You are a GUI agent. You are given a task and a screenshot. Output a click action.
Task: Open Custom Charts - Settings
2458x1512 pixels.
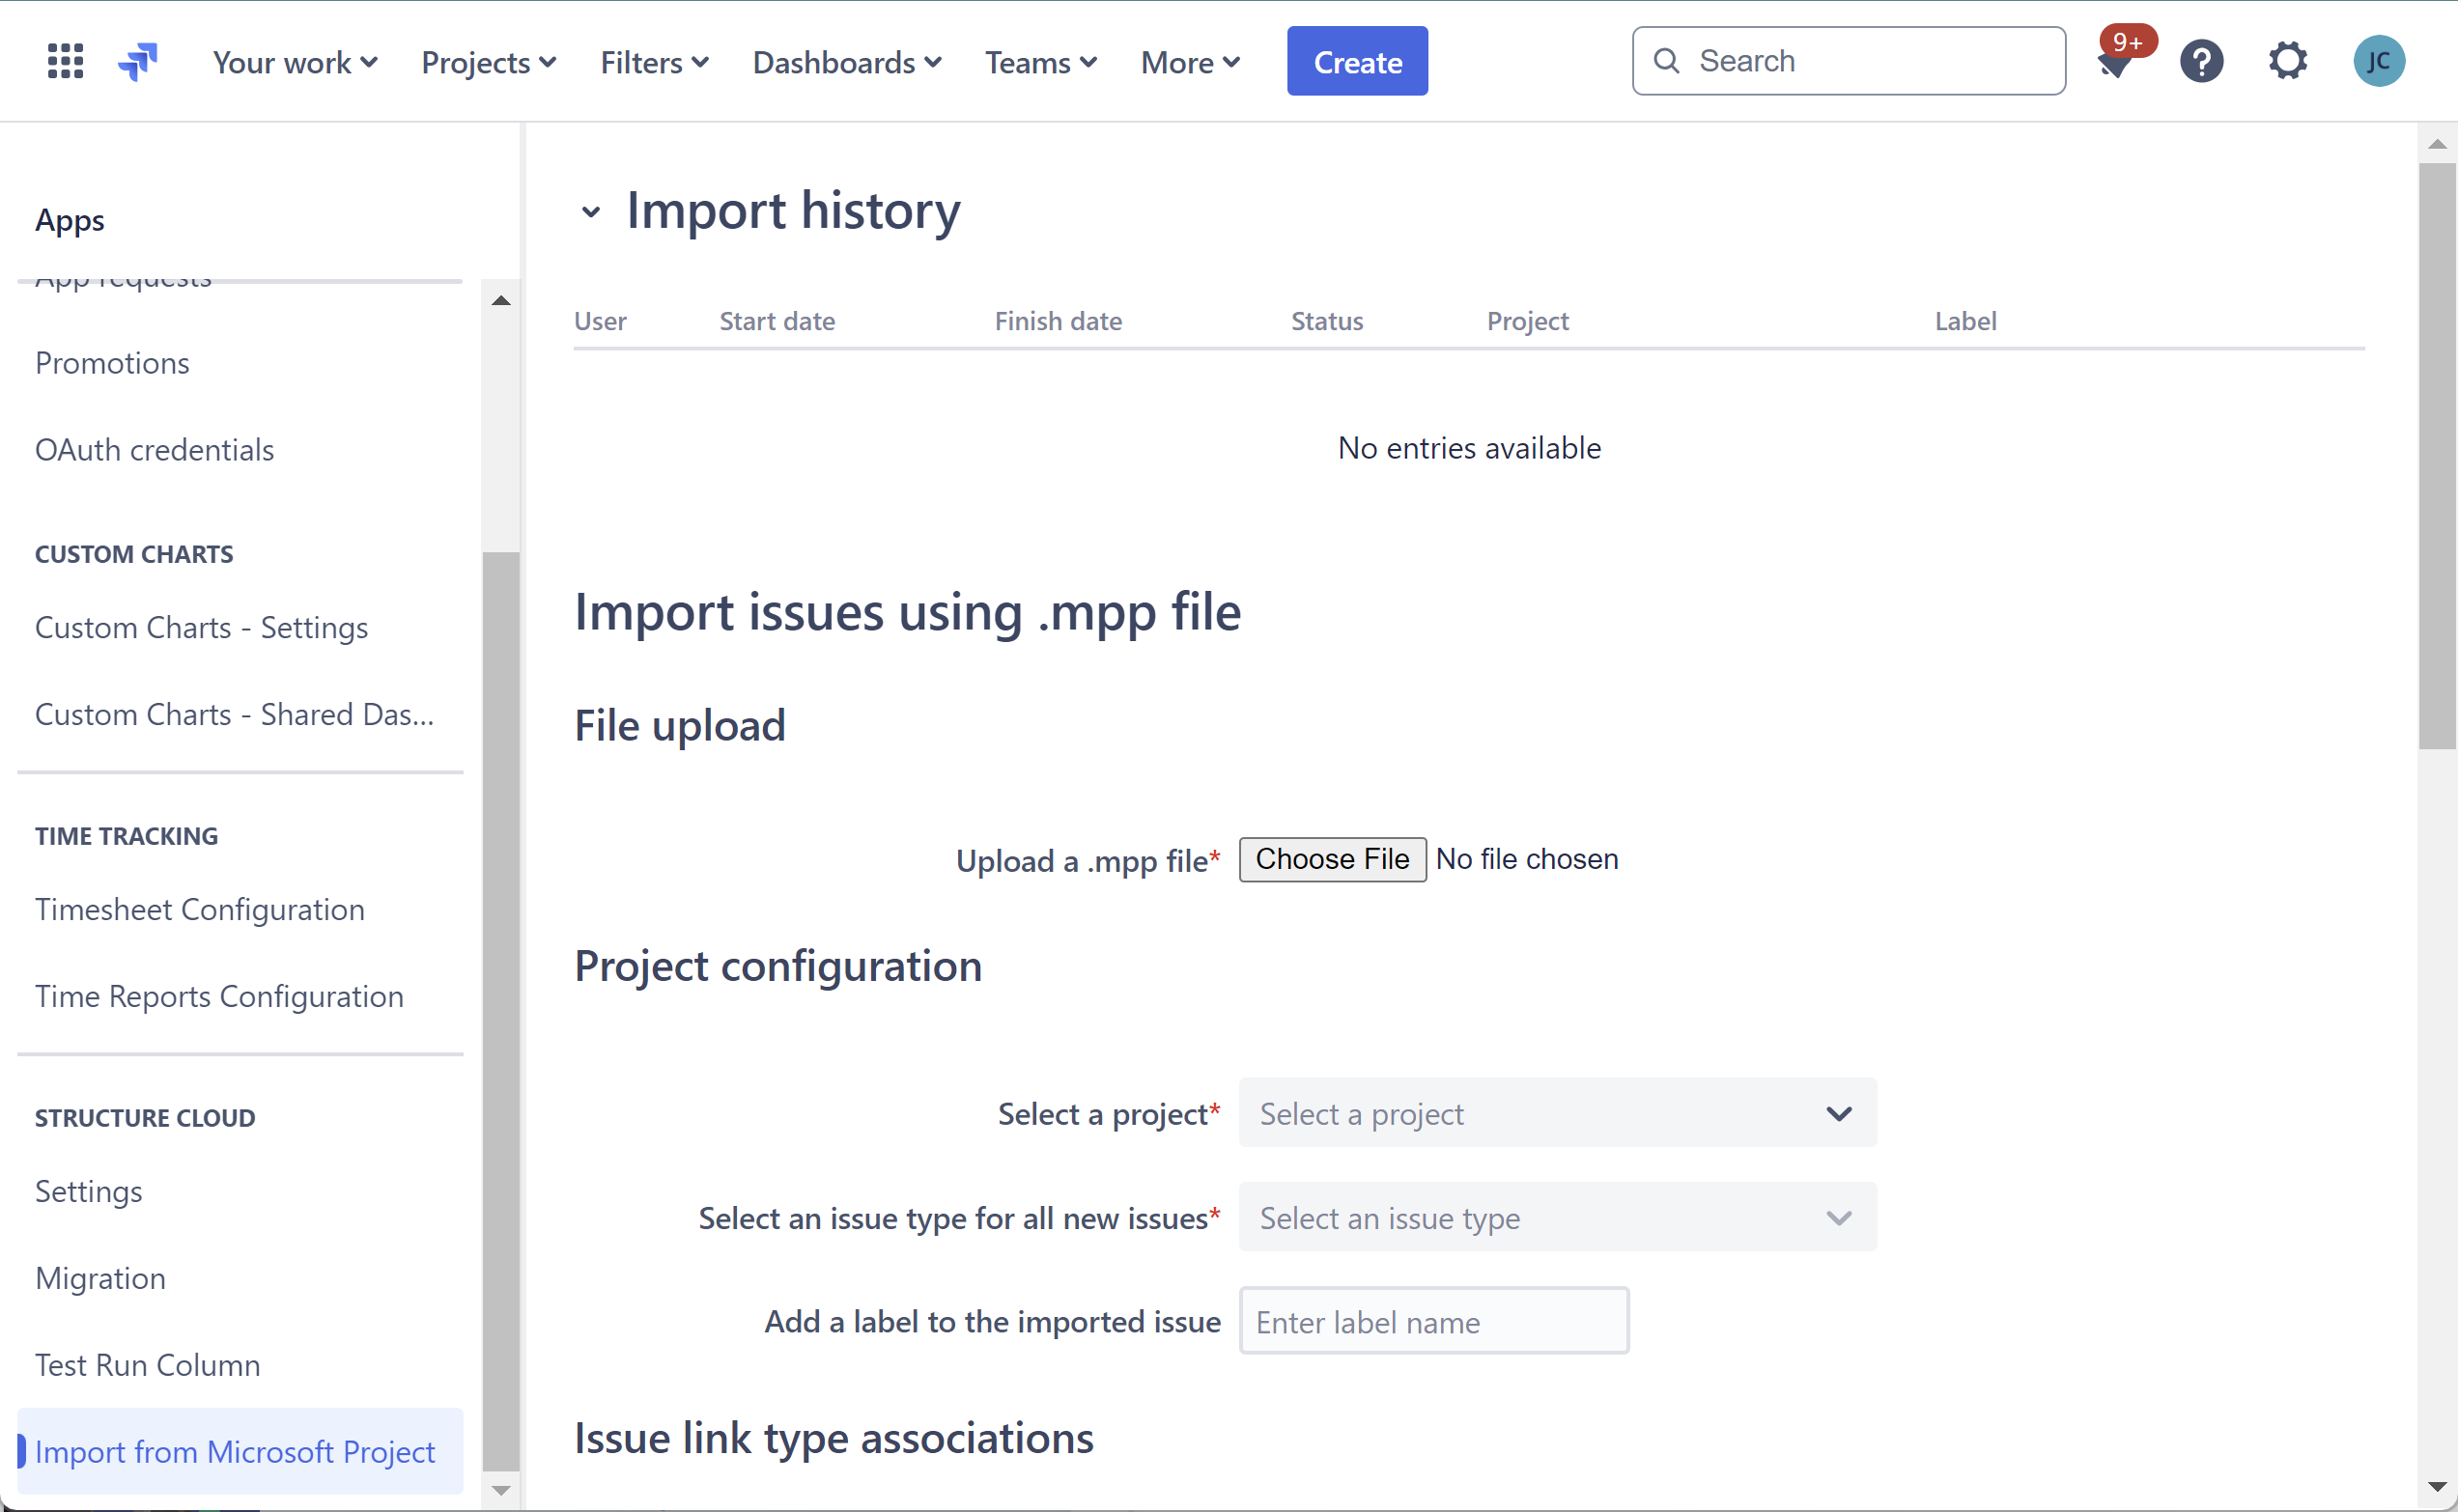tap(201, 628)
